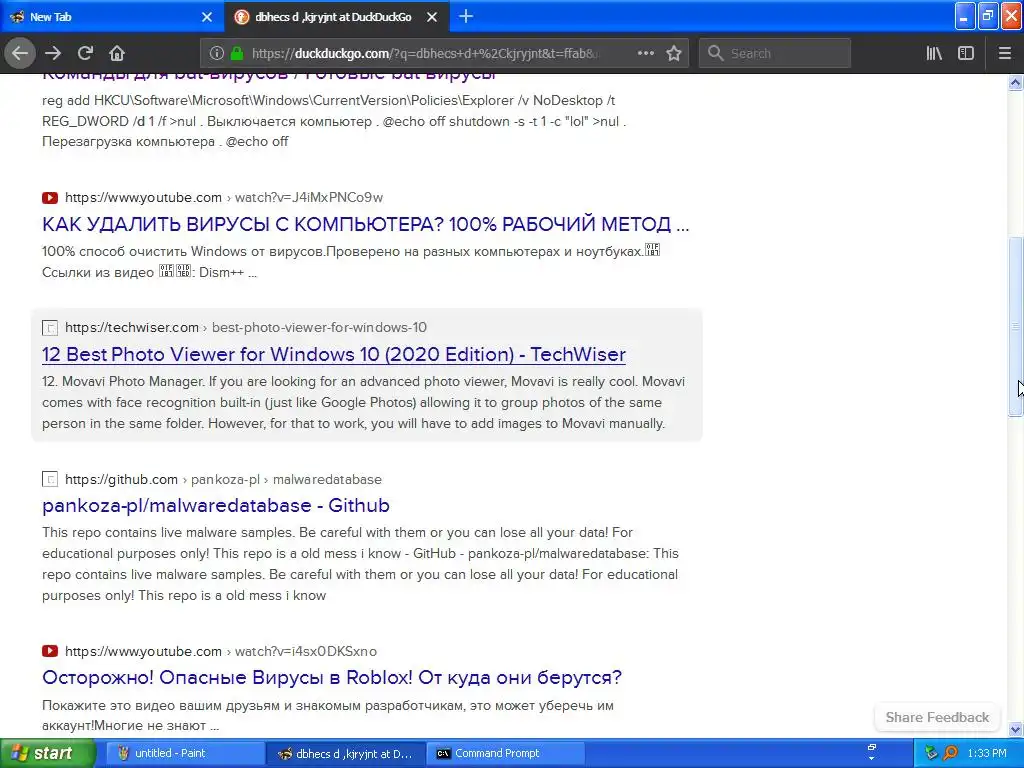Click the magnifier icon in Search box
Viewport: 1024px width, 768px height.
pos(715,54)
